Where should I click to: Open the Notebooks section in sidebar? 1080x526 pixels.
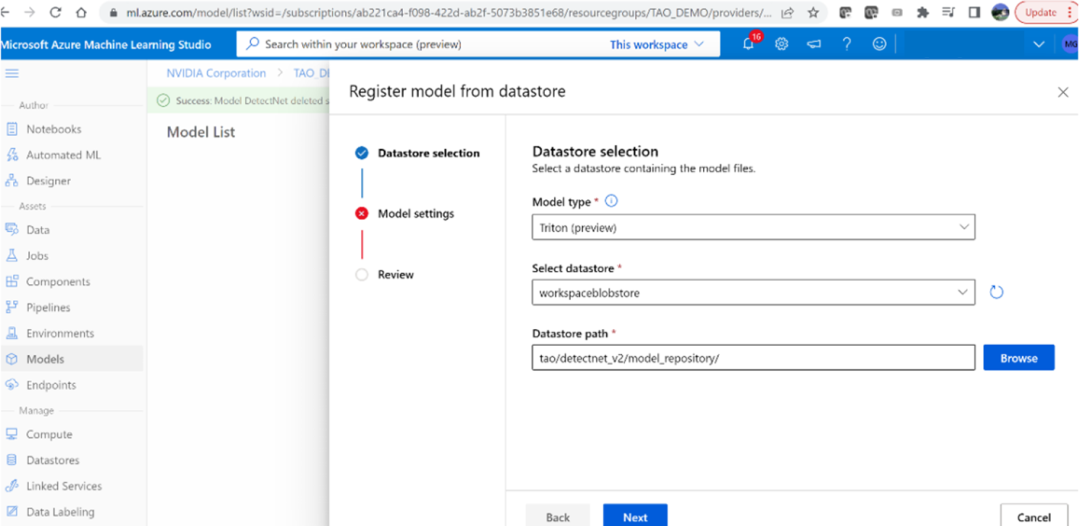53,129
